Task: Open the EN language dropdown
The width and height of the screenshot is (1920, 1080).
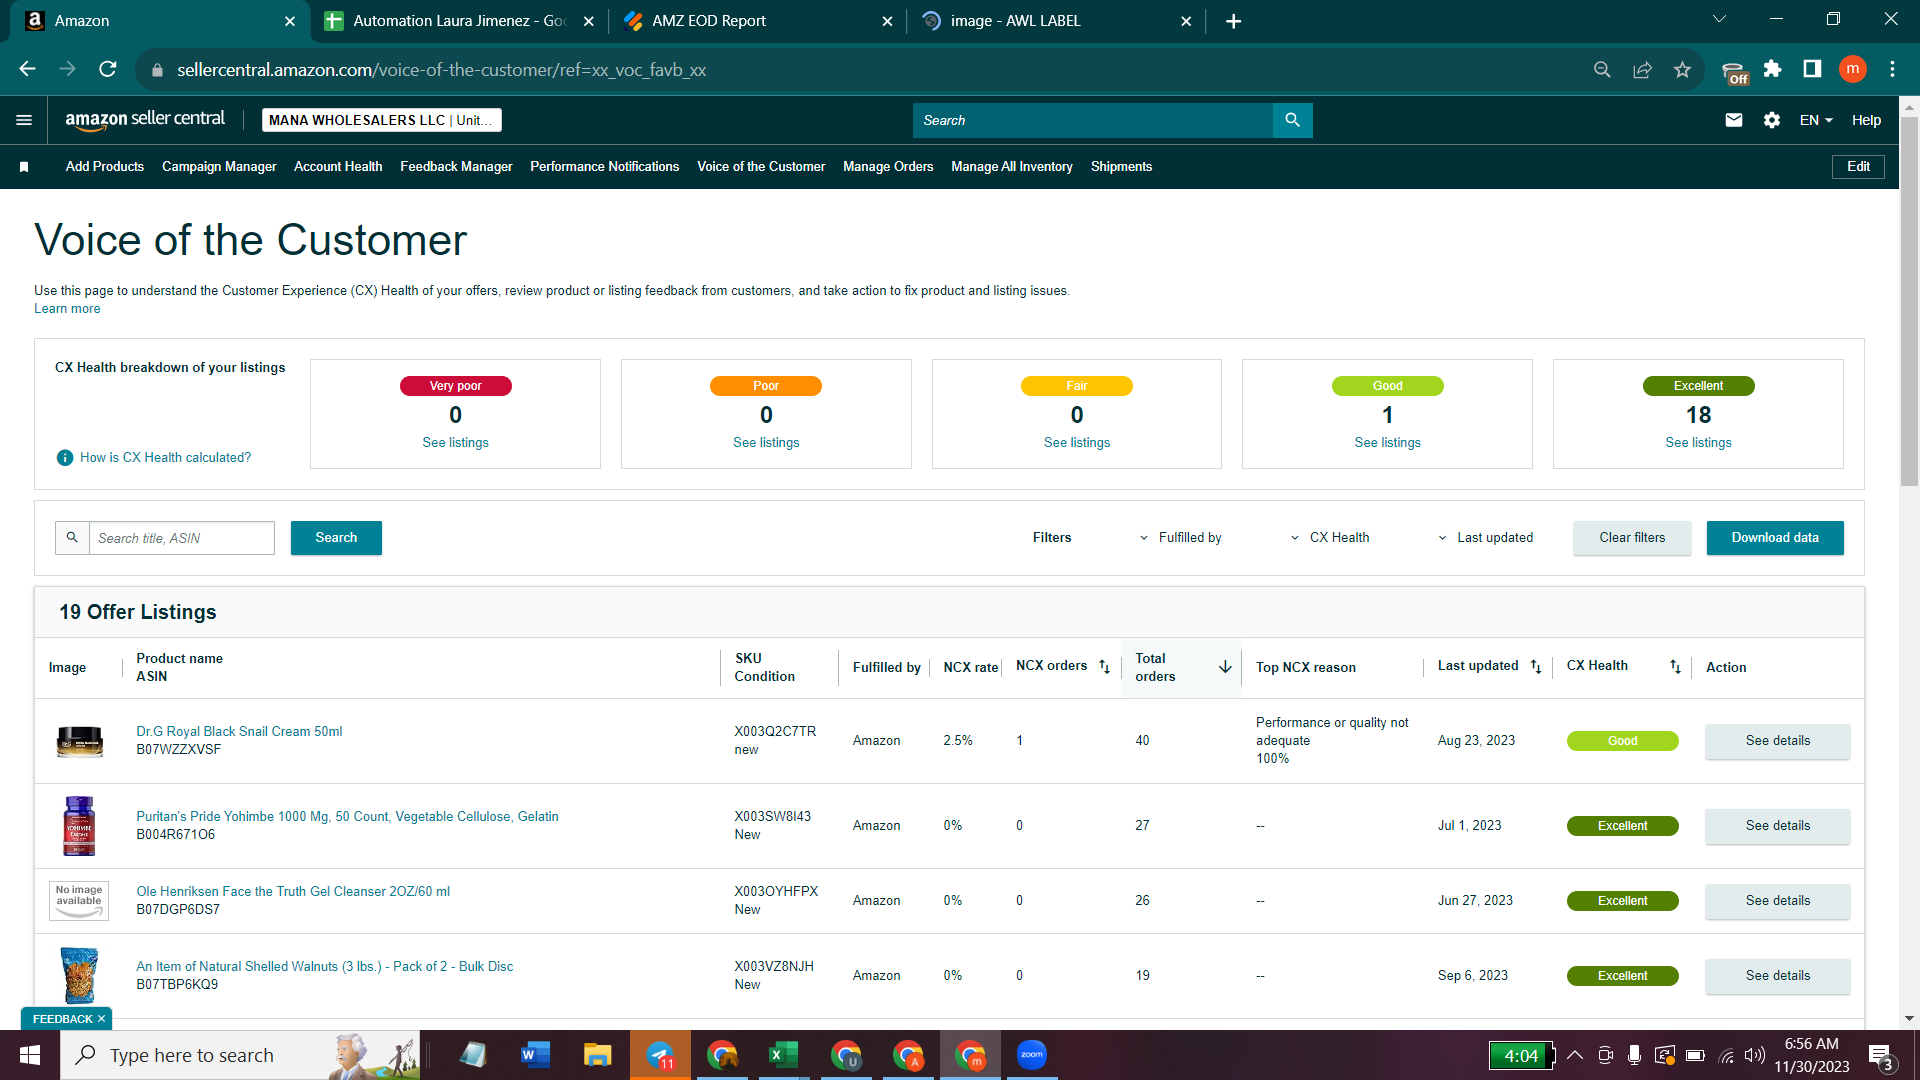Action: [x=1816, y=120]
